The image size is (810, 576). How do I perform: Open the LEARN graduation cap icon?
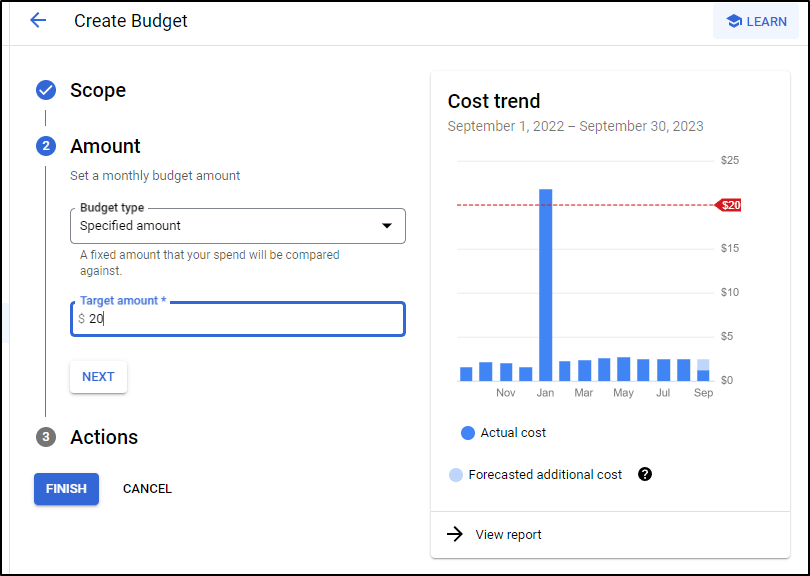click(734, 21)
